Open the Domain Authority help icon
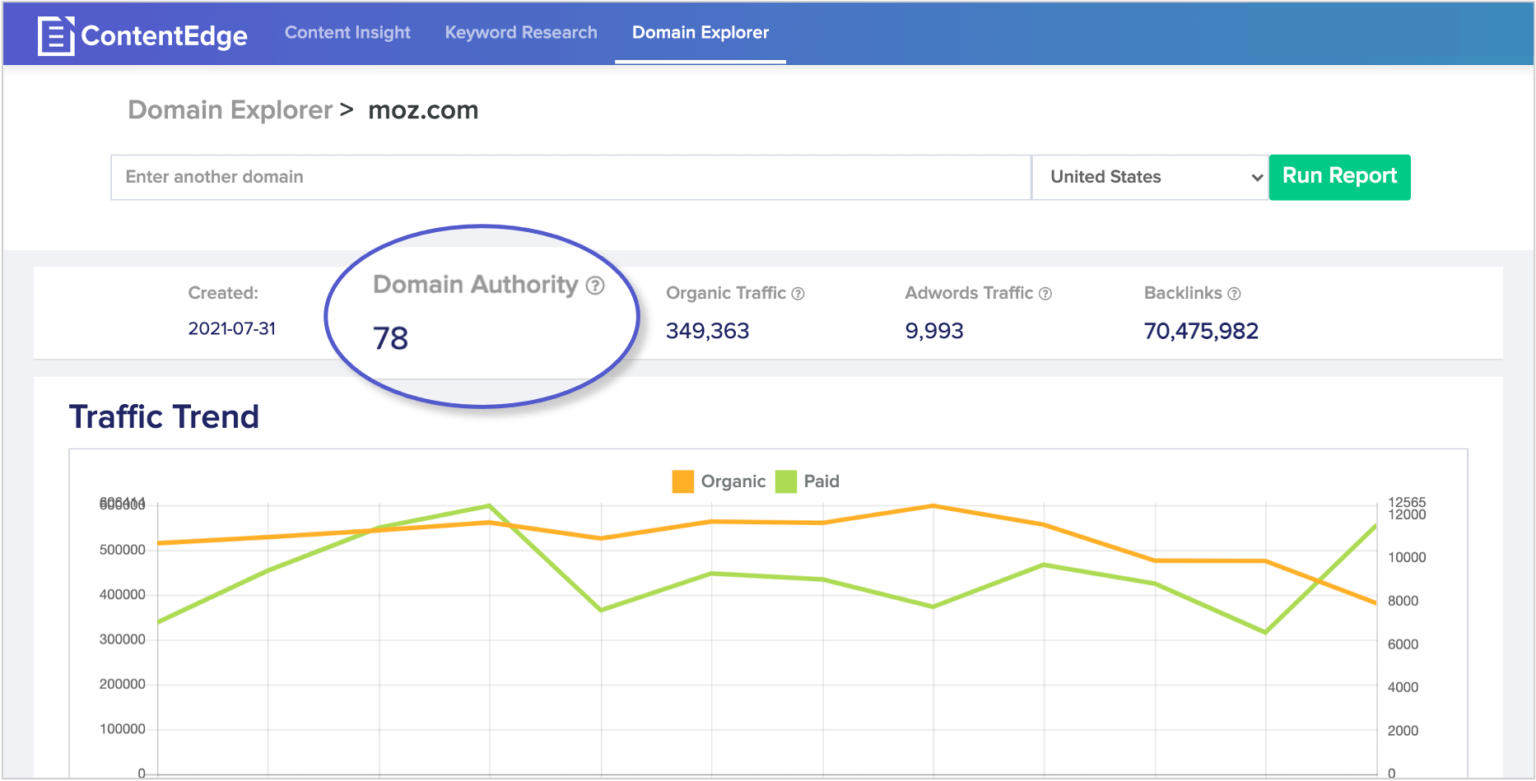This screenshot has height=781, width=1536. tap(595, 286)
